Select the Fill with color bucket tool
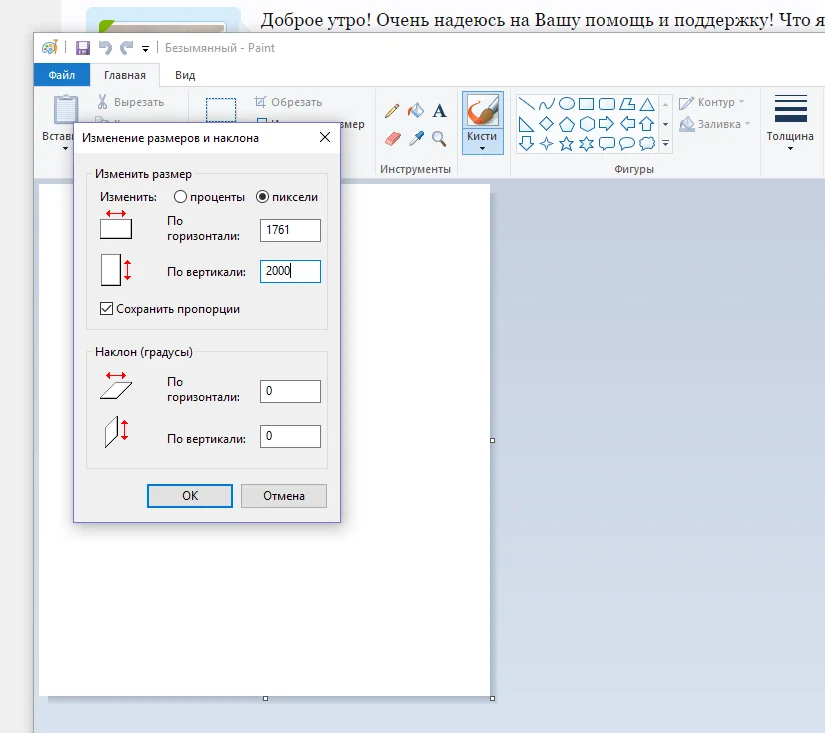This screenshot has width=825, height=733. [x=416, y=111]
